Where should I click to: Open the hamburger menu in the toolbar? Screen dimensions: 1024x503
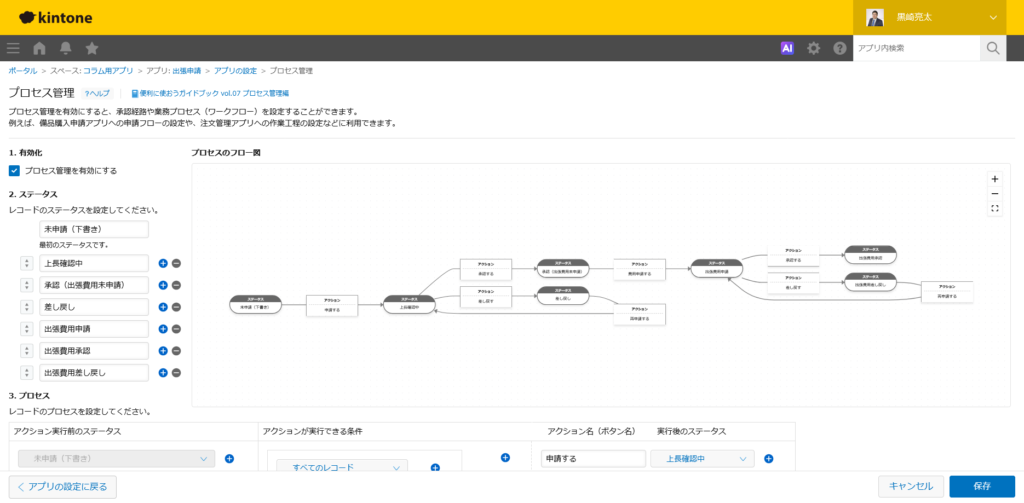13,48
